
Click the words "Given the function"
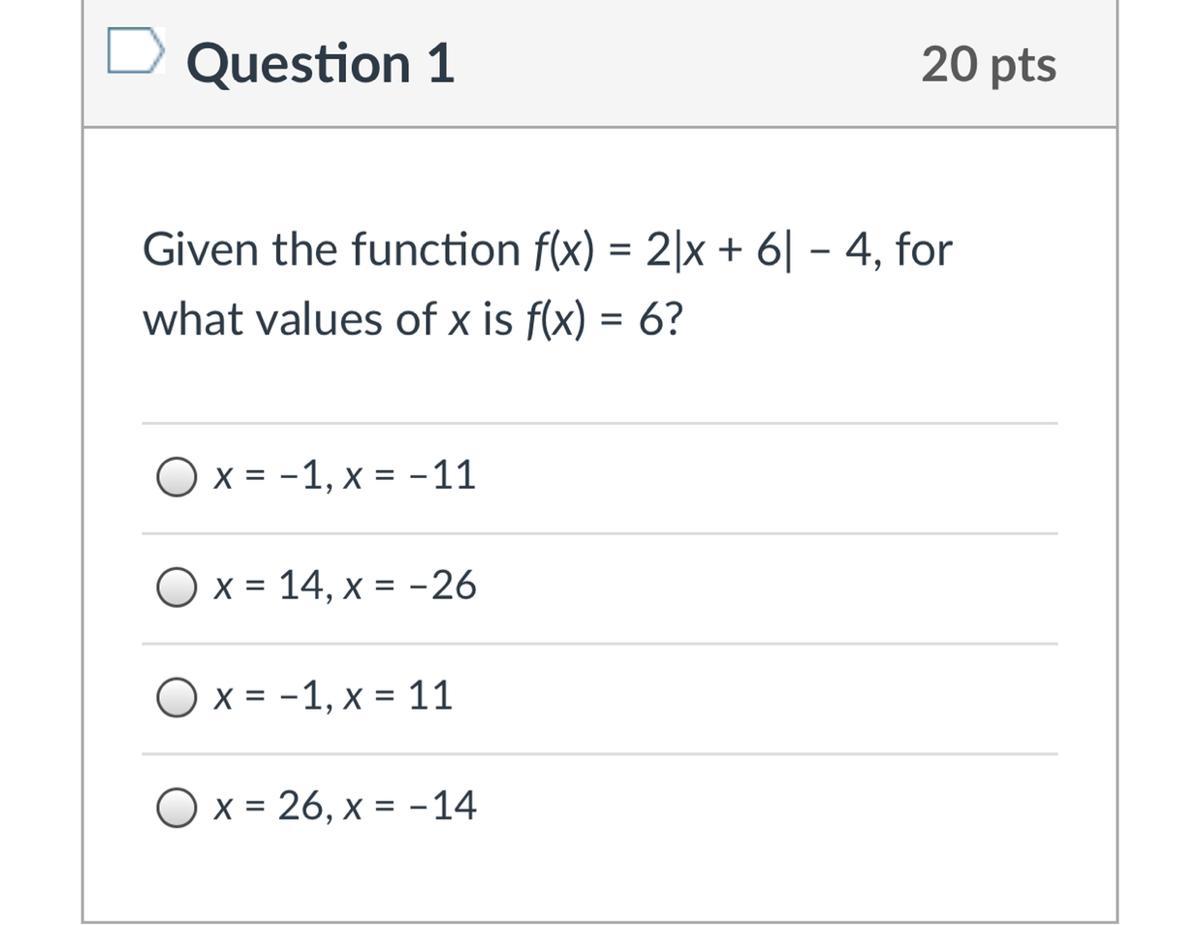click(x=330, y=249)
